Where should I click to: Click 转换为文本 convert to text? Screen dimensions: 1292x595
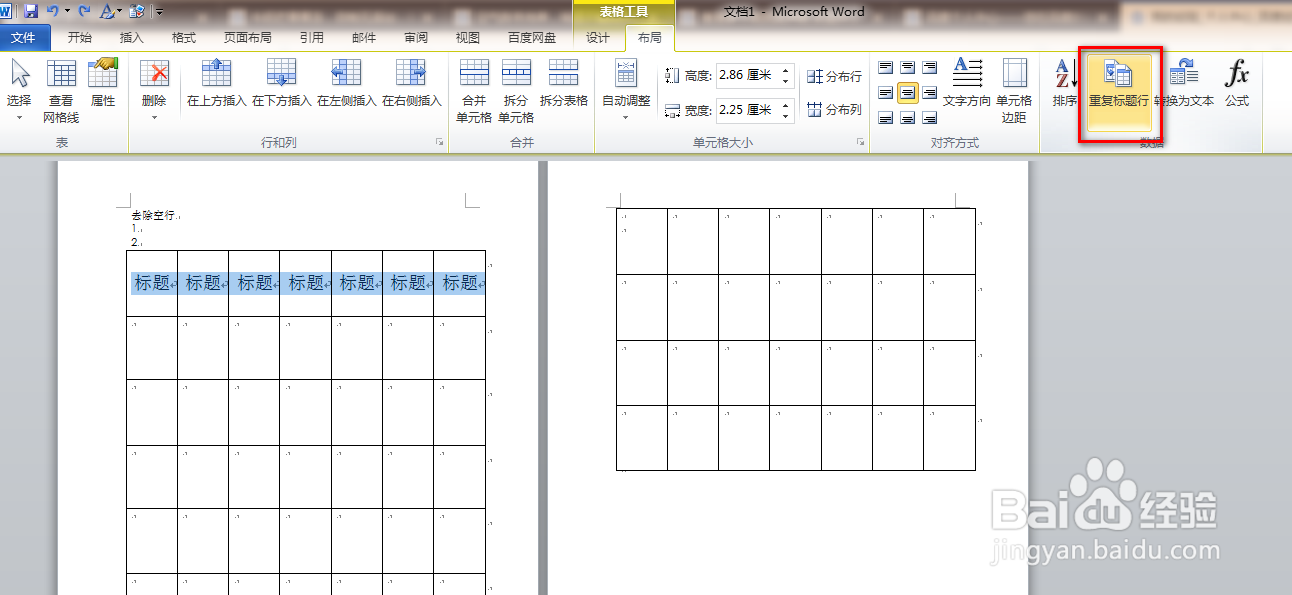click(1184, 83)
